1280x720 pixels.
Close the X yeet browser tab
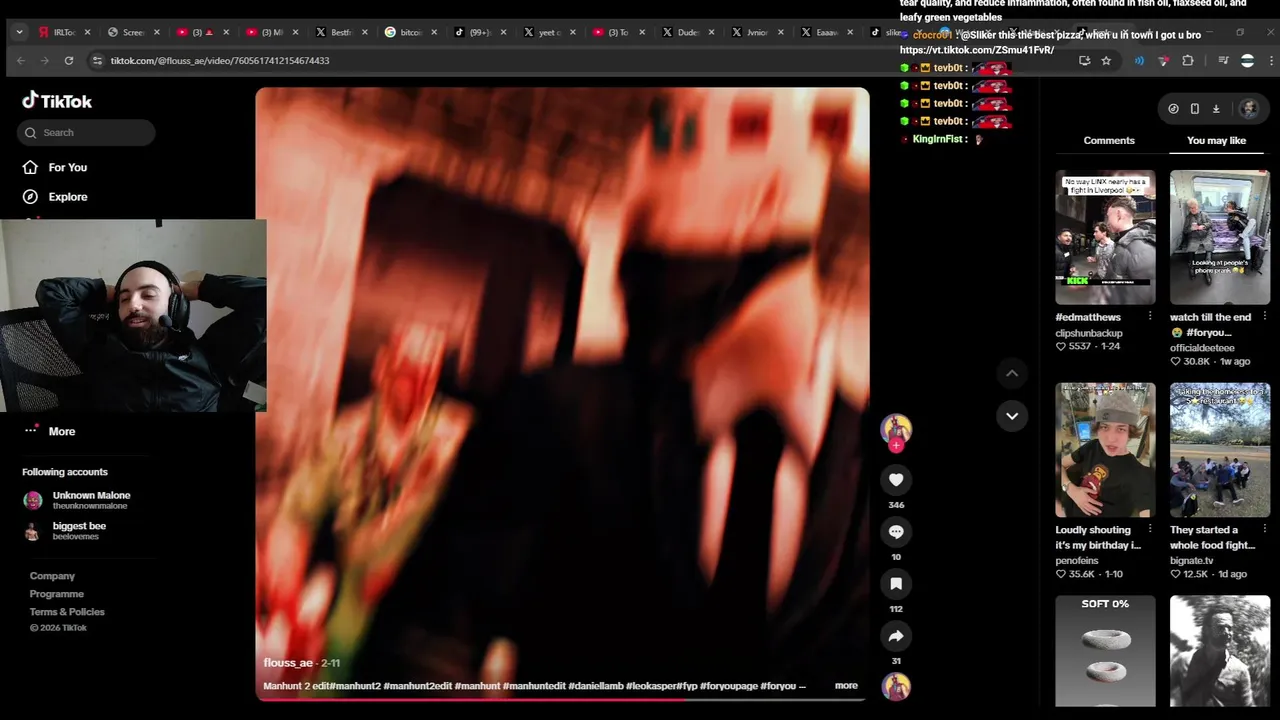[572, 33]
